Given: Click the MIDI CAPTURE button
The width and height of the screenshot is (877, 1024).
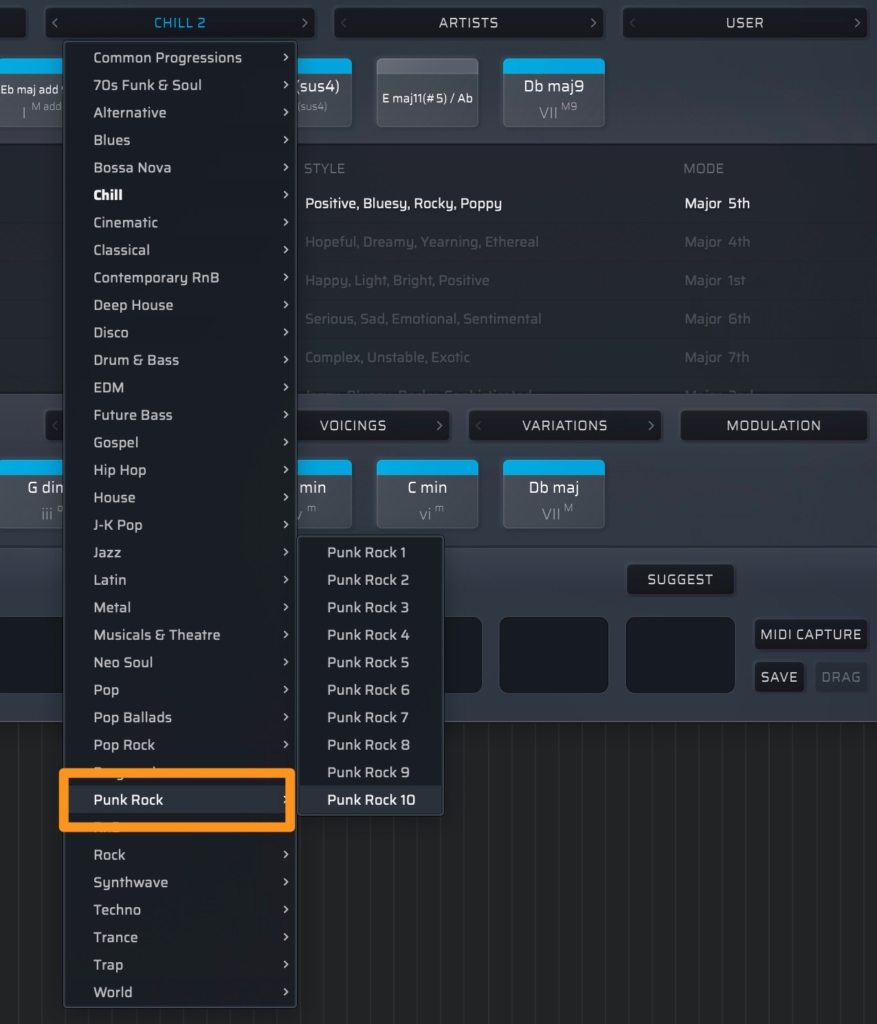Looking at the screenshot, I should click(810, 634).
